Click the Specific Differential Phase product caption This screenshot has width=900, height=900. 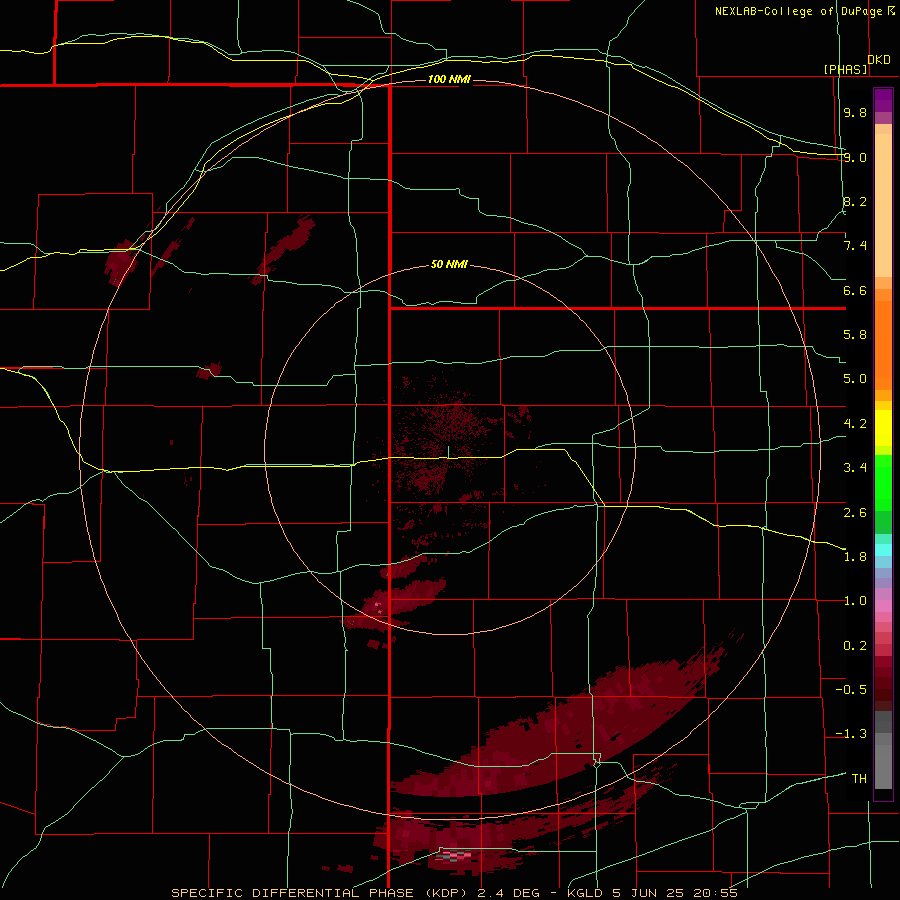coord(455,893)
